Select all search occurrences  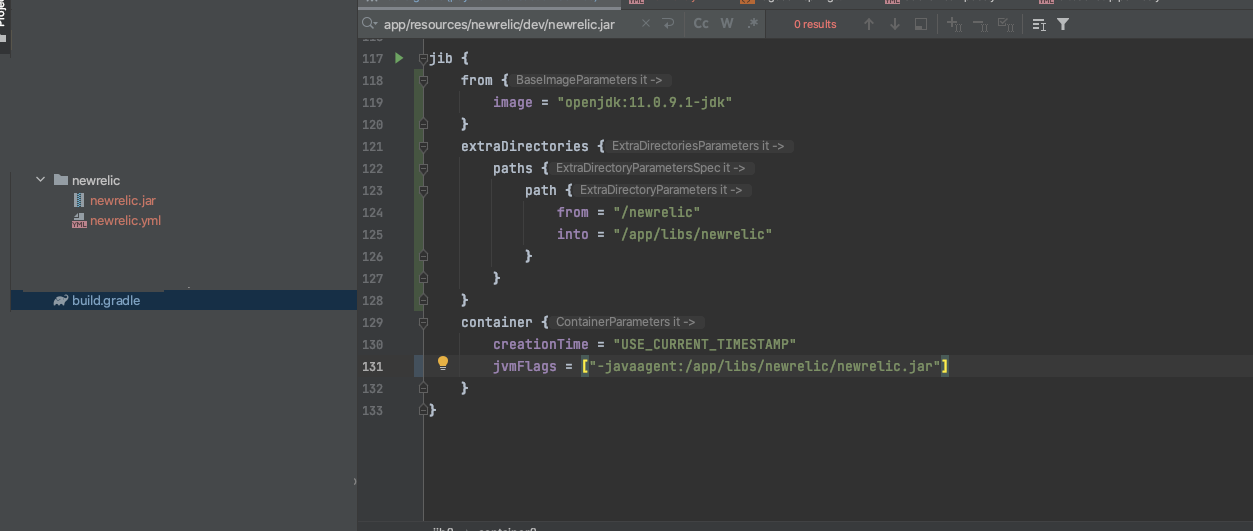(x=1006, y=24)
